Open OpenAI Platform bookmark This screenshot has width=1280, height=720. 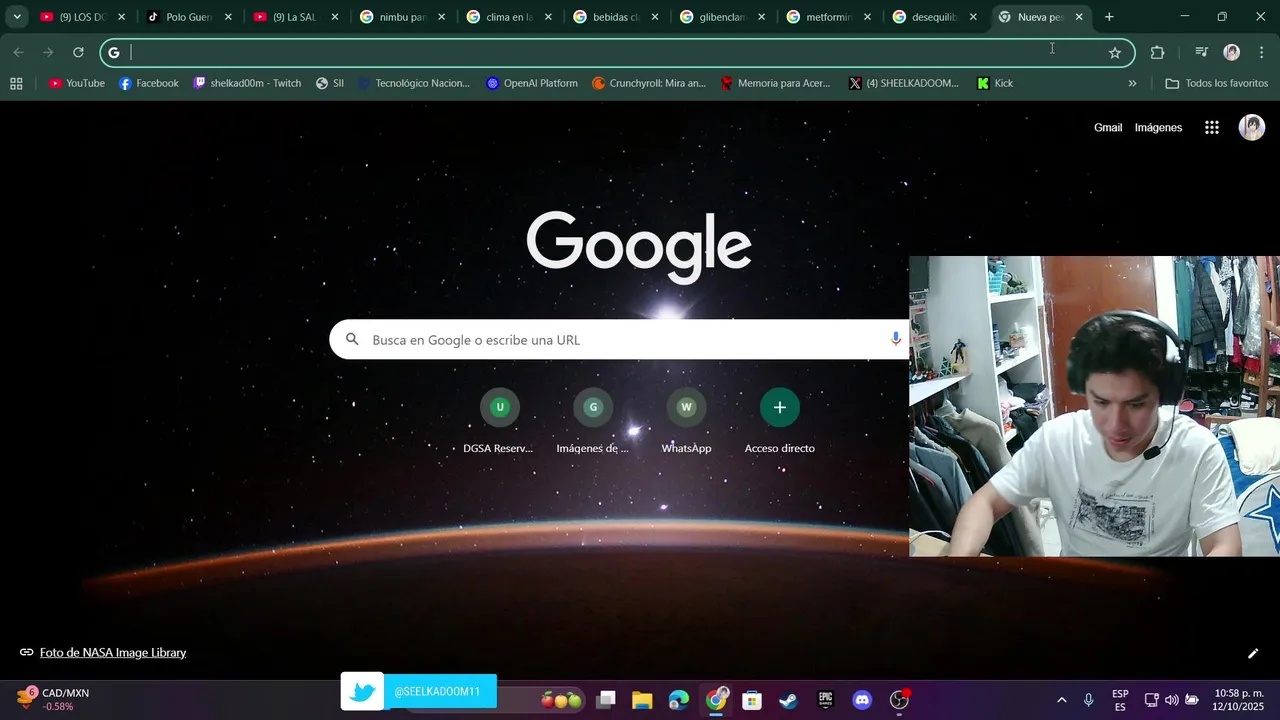coord(532,83)
